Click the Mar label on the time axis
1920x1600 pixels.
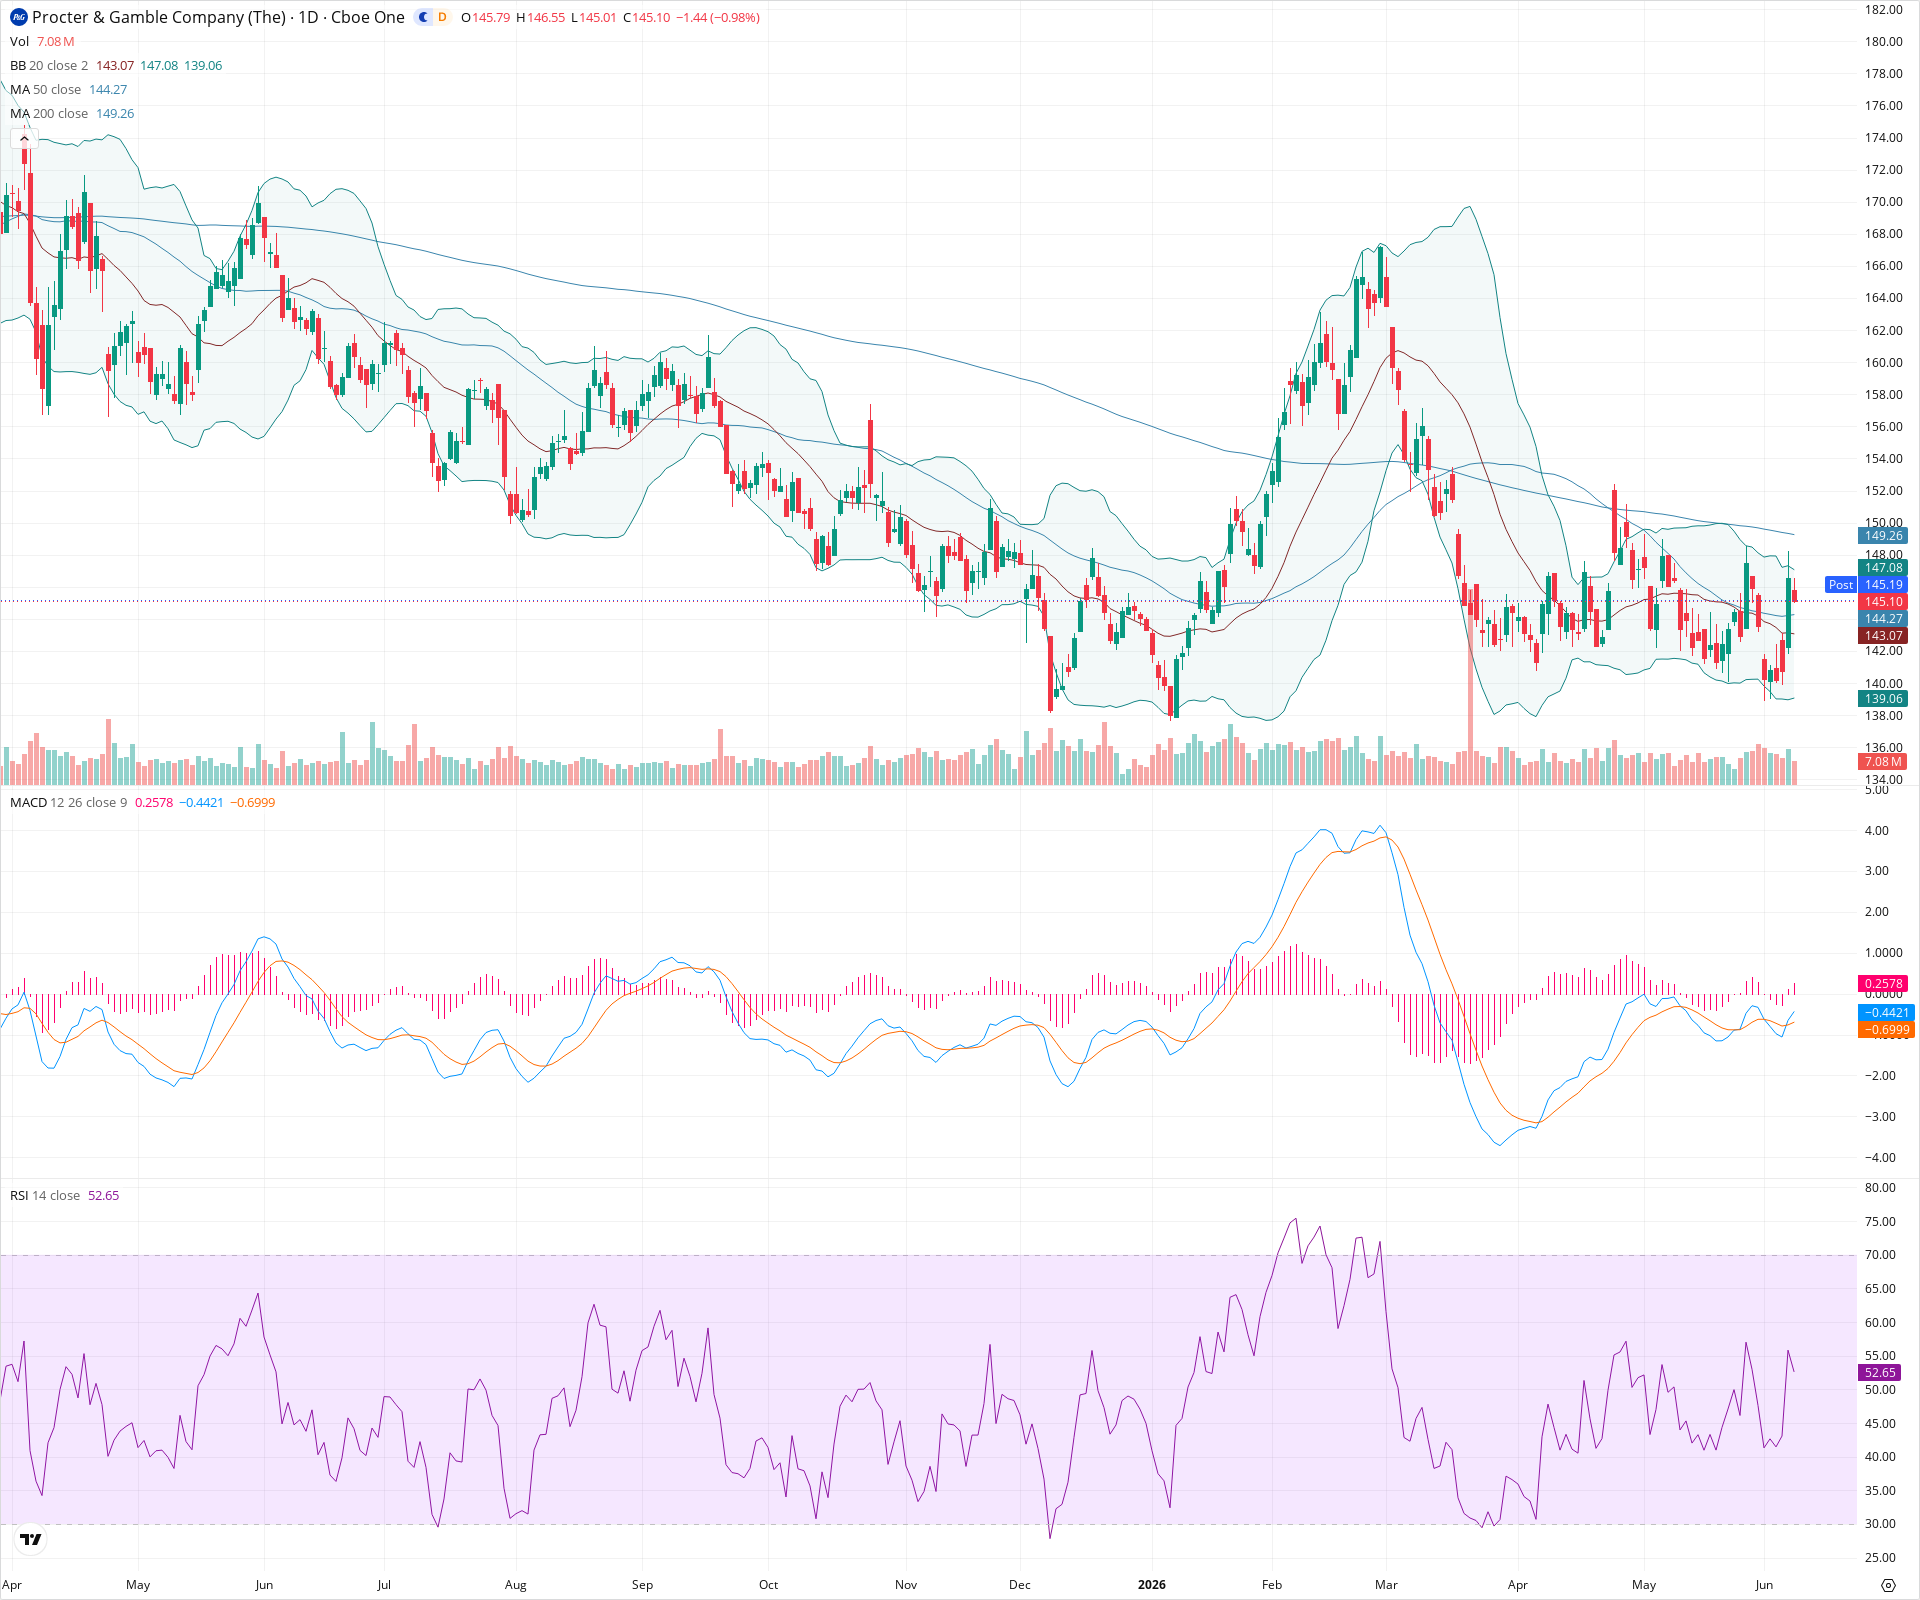click(1386, 1585)
